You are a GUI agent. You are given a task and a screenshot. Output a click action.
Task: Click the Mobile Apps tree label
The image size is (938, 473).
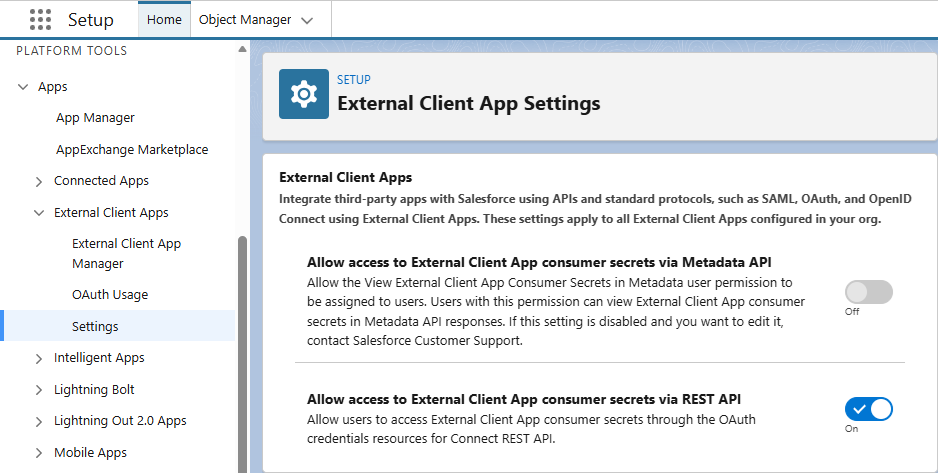click(x=90, y=453)
